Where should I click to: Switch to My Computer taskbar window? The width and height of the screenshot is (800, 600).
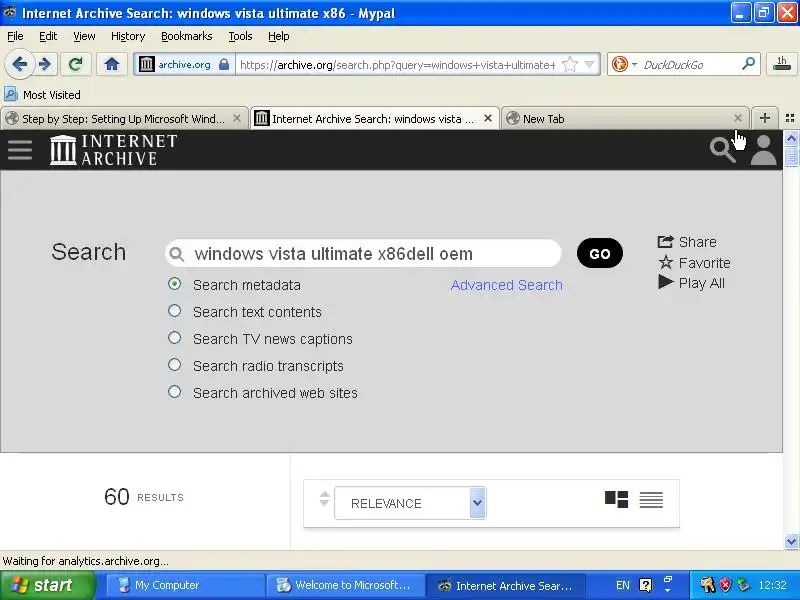point(186,585)
